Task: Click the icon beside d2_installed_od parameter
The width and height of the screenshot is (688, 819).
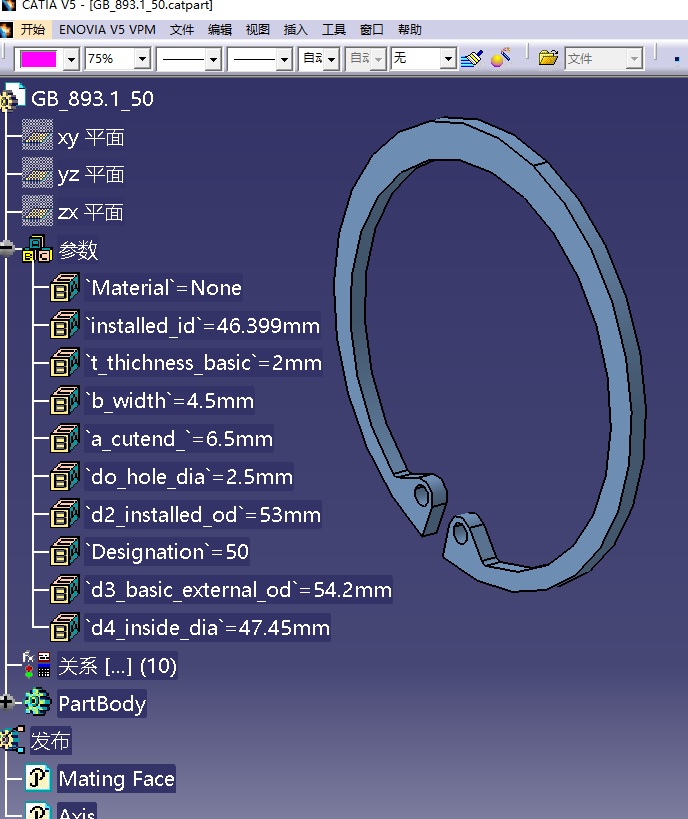Action: pos(65,514)
